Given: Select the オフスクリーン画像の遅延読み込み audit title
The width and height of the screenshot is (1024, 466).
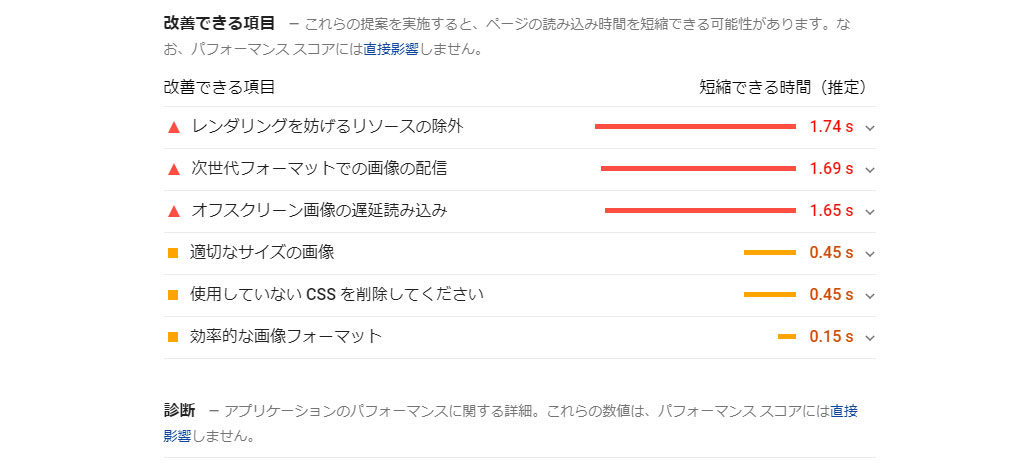Looking at the screenshot, I should coord(319,211).
